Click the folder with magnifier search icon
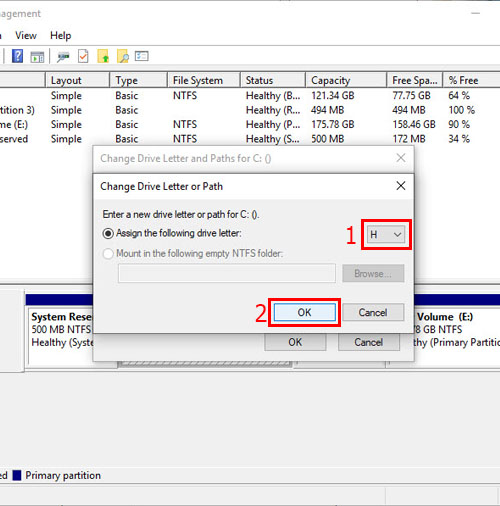Image resolution: width=500 pixels, height=506 pixels. [x=123, y=56]
